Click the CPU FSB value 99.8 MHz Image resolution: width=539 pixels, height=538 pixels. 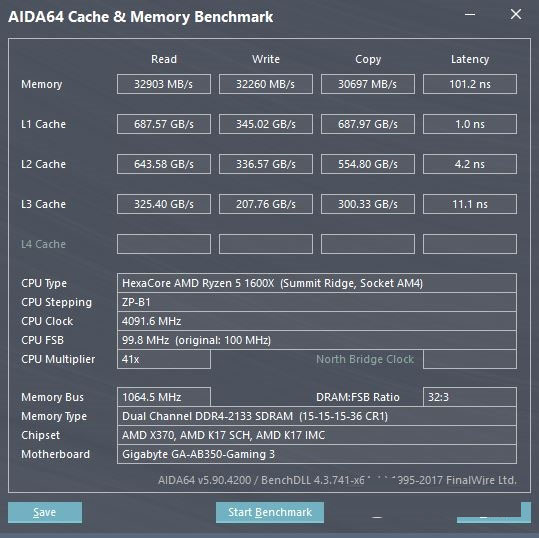coord(317,340)
